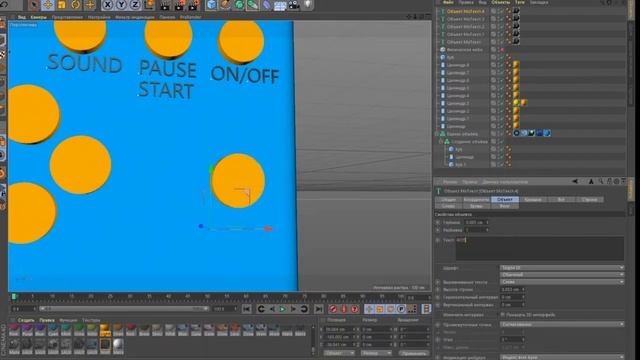Collapse the Булева объектов tree node
The image size is (640, 360).
(437, 134)
